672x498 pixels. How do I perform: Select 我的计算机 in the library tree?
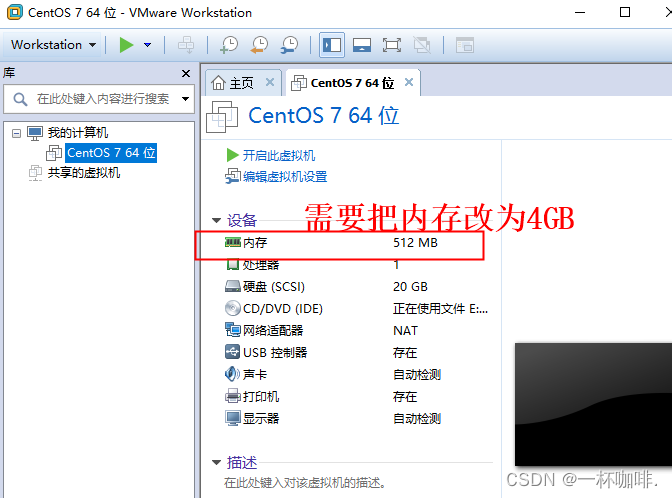pyautogui.click(x=78, y=132)
